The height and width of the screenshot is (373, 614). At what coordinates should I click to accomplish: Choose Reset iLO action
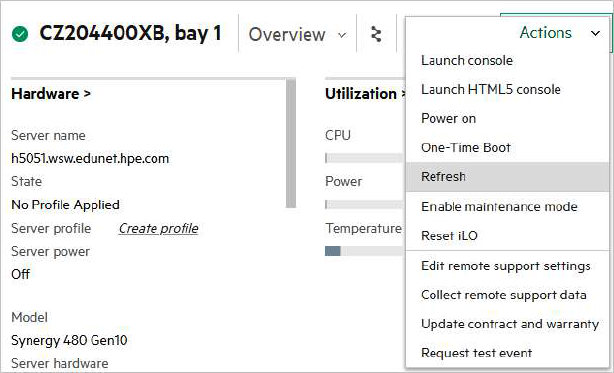449,236
